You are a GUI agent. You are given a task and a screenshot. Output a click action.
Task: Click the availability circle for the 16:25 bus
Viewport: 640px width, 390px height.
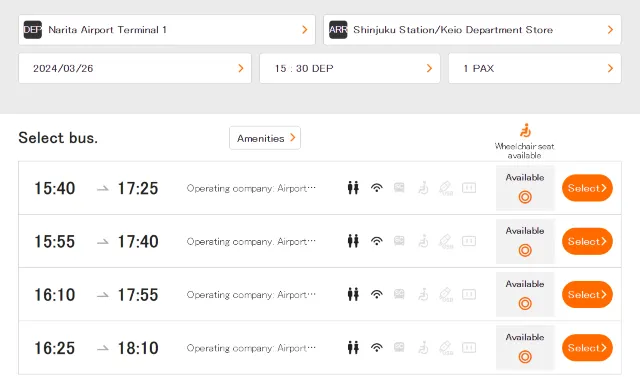(525, 357)
